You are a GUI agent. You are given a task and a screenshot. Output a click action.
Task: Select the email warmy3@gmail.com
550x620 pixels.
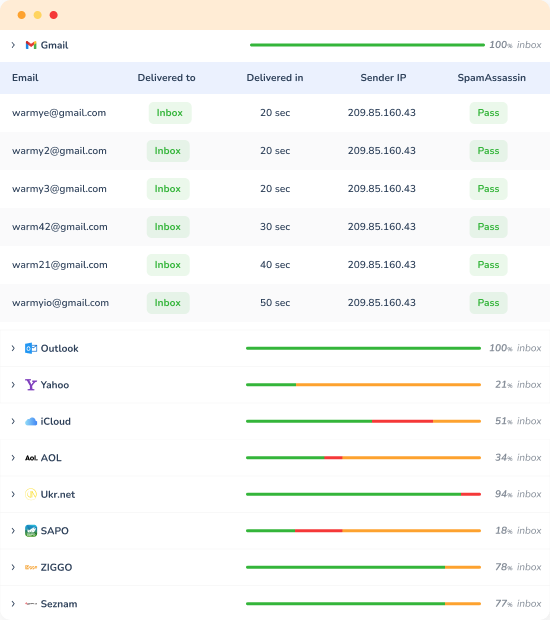point(59,189)
